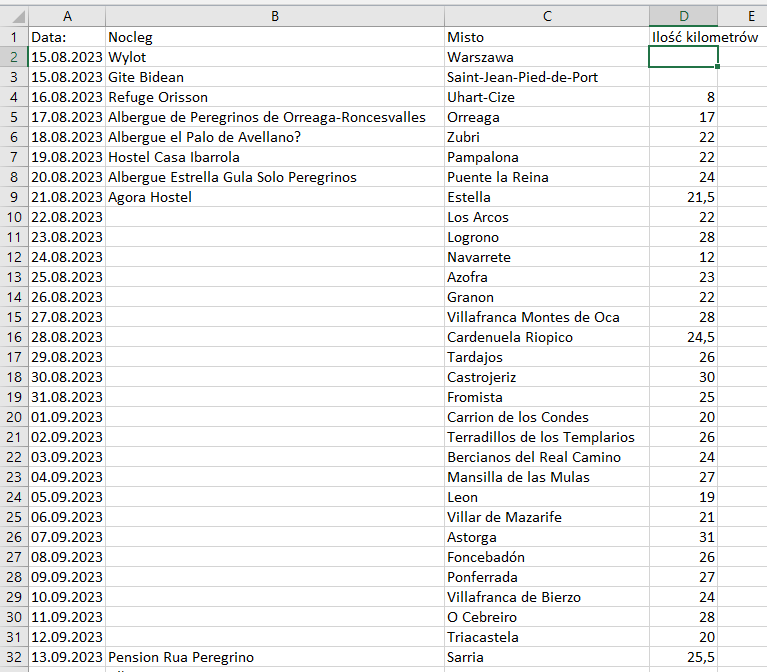The width and height of the screenshot is (767, 672).
Task: Select column A header
Action: (67, 16)
